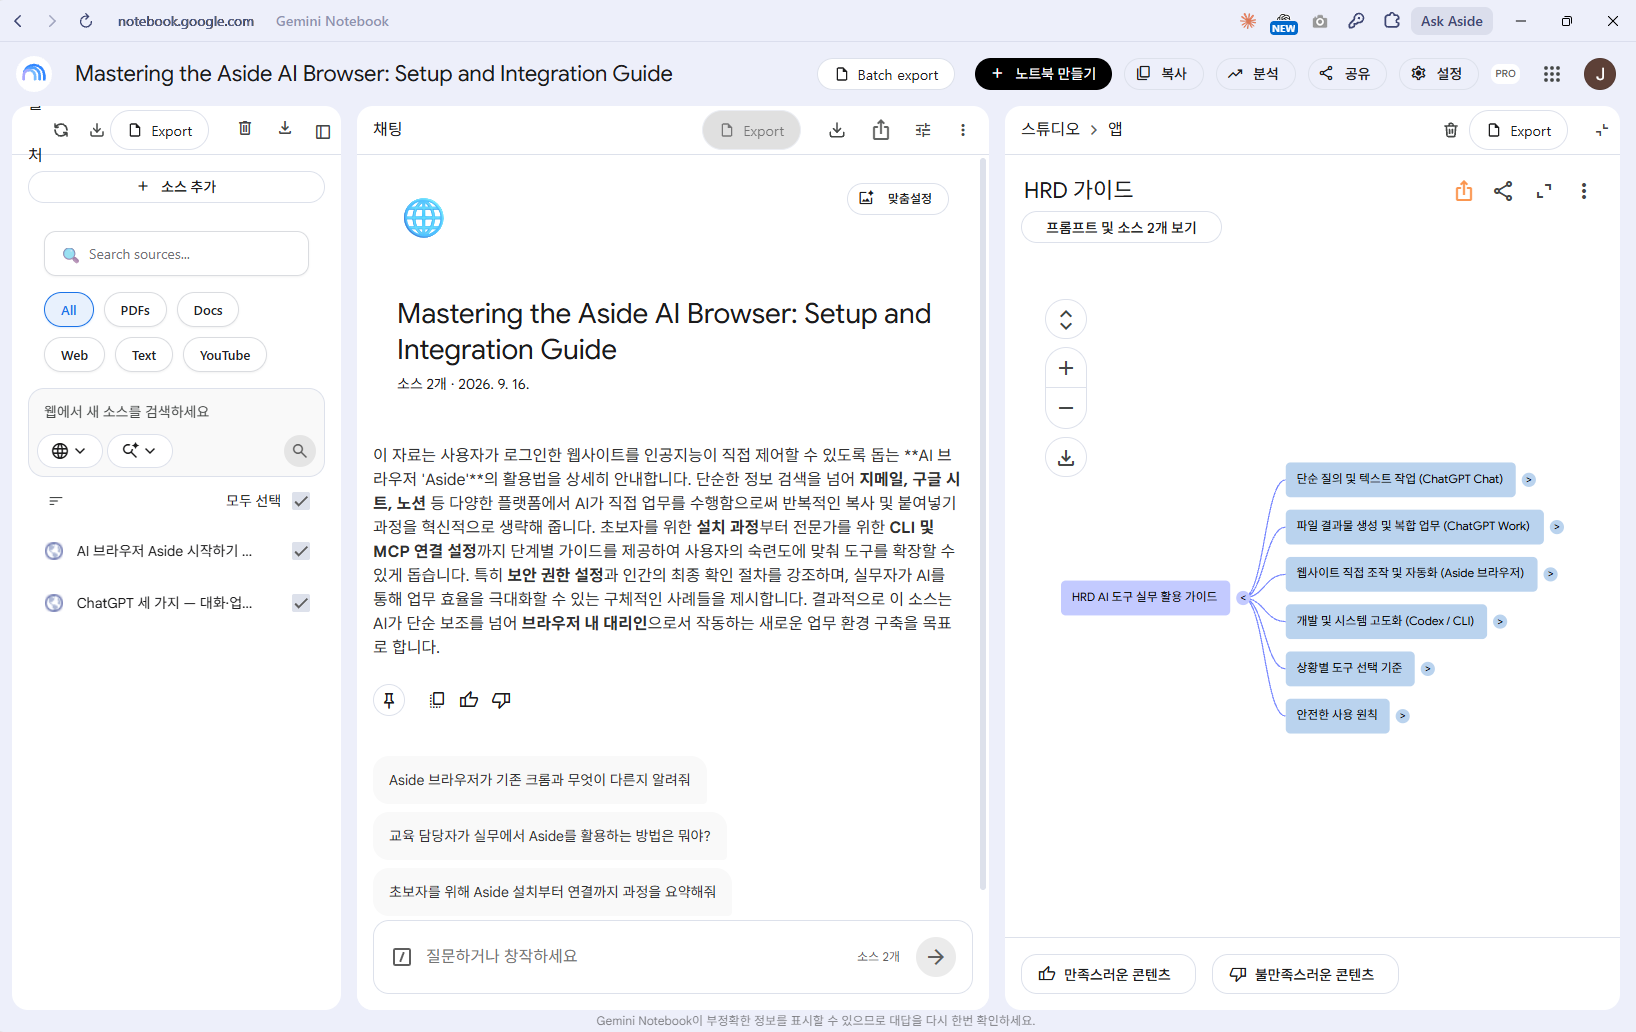Go to 스튜디오 breadcrumb
Viewport: 1636px width, 1032px height.
pos(1051,129)
